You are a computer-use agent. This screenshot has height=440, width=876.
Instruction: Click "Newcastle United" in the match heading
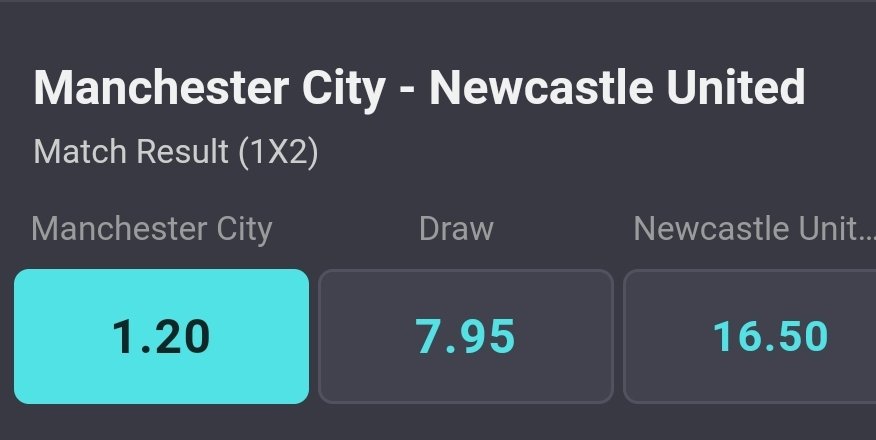pyautogui.click(x=617, y=88)
